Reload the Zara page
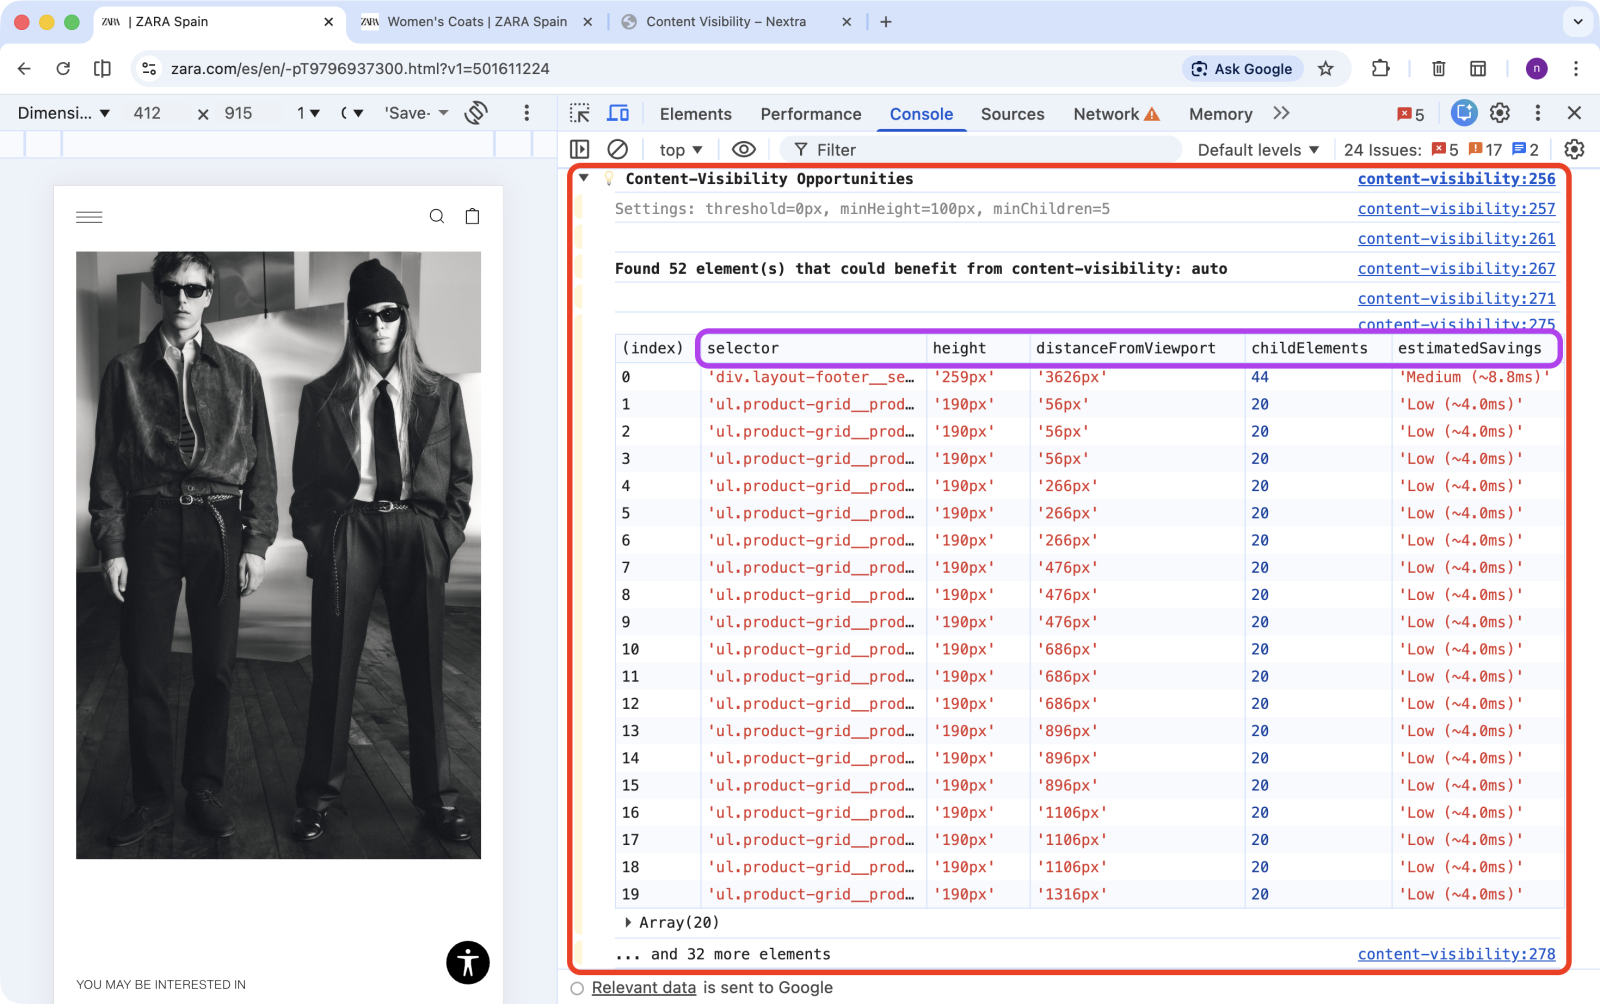 (x=63, y=69)
